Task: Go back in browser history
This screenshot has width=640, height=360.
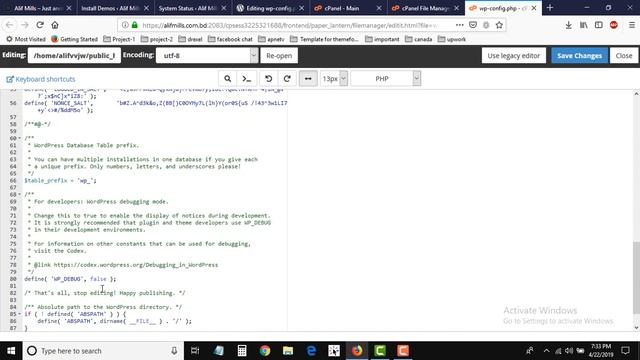Action: click(x=9, y=25)
